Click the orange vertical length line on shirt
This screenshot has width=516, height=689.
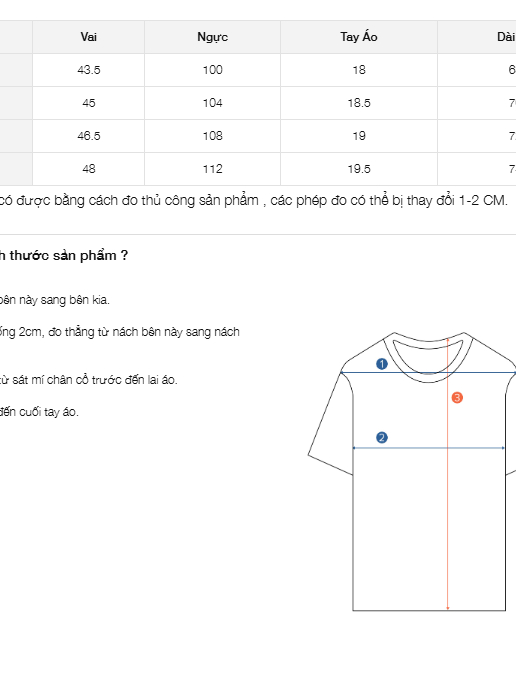(x=447, y=474)
